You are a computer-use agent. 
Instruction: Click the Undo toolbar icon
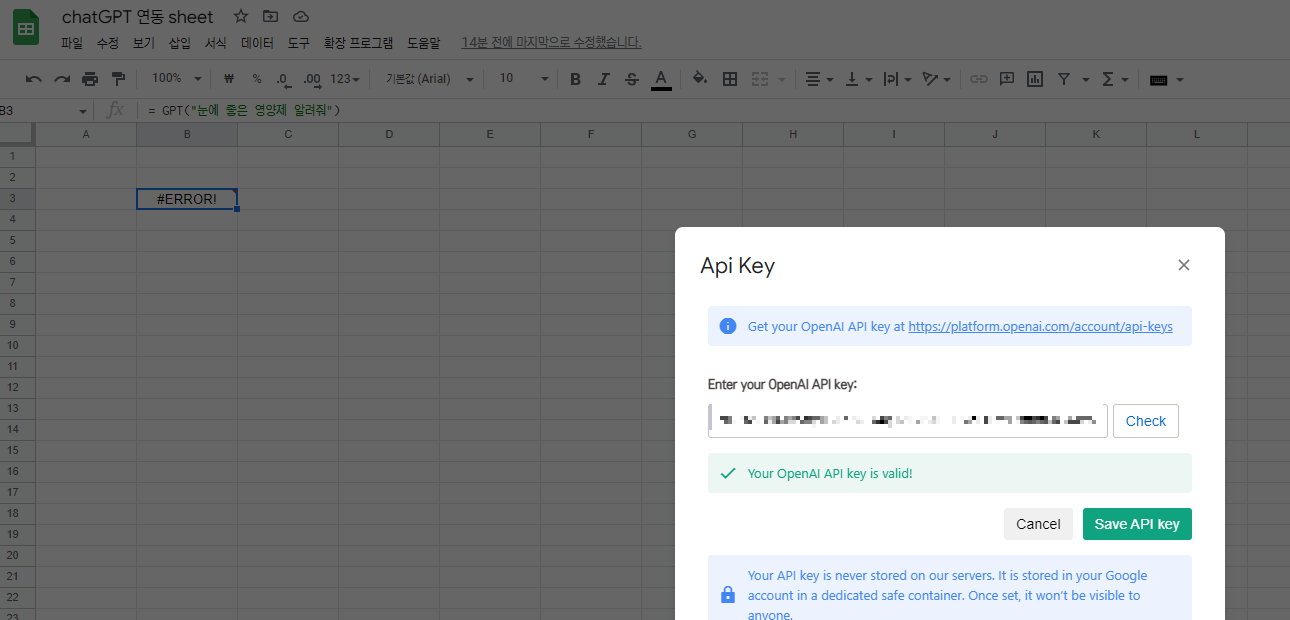click(x=34, y=79)
